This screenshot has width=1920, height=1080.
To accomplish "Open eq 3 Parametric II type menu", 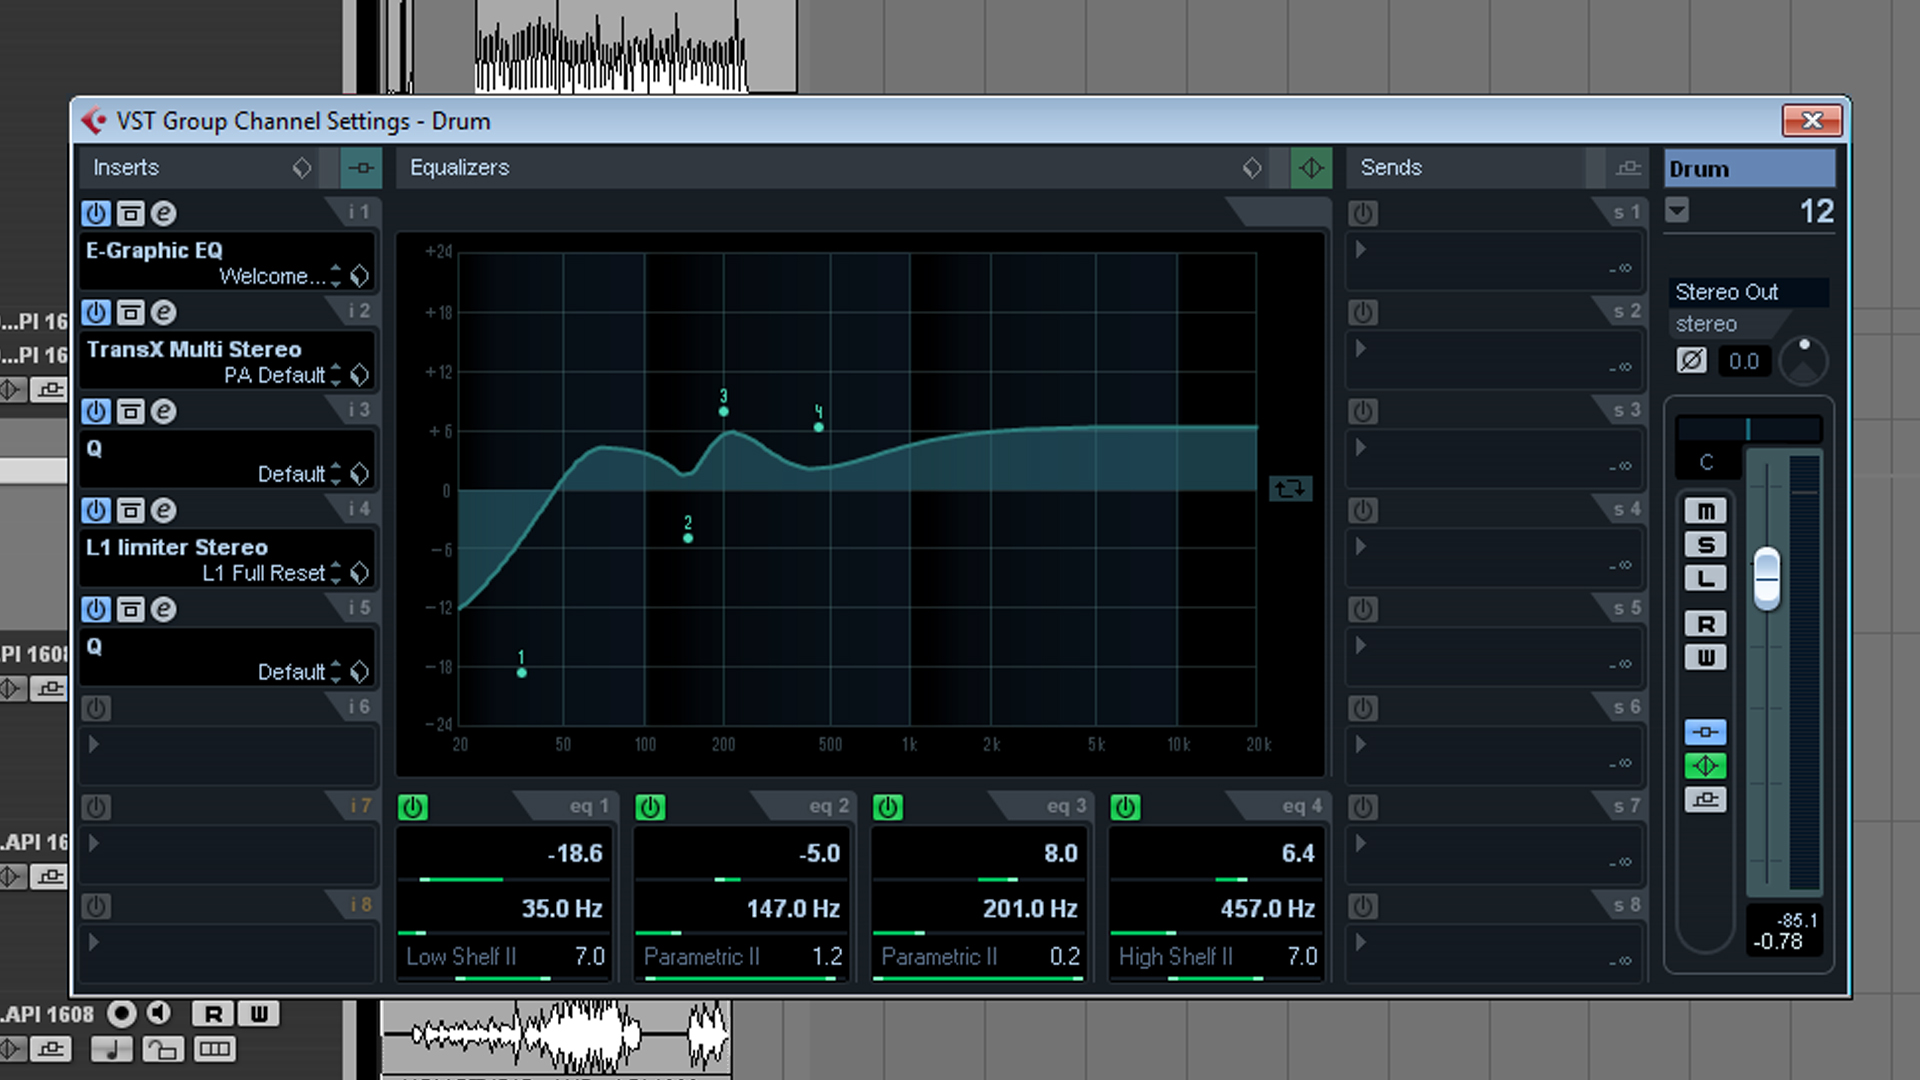I will 939,957.
